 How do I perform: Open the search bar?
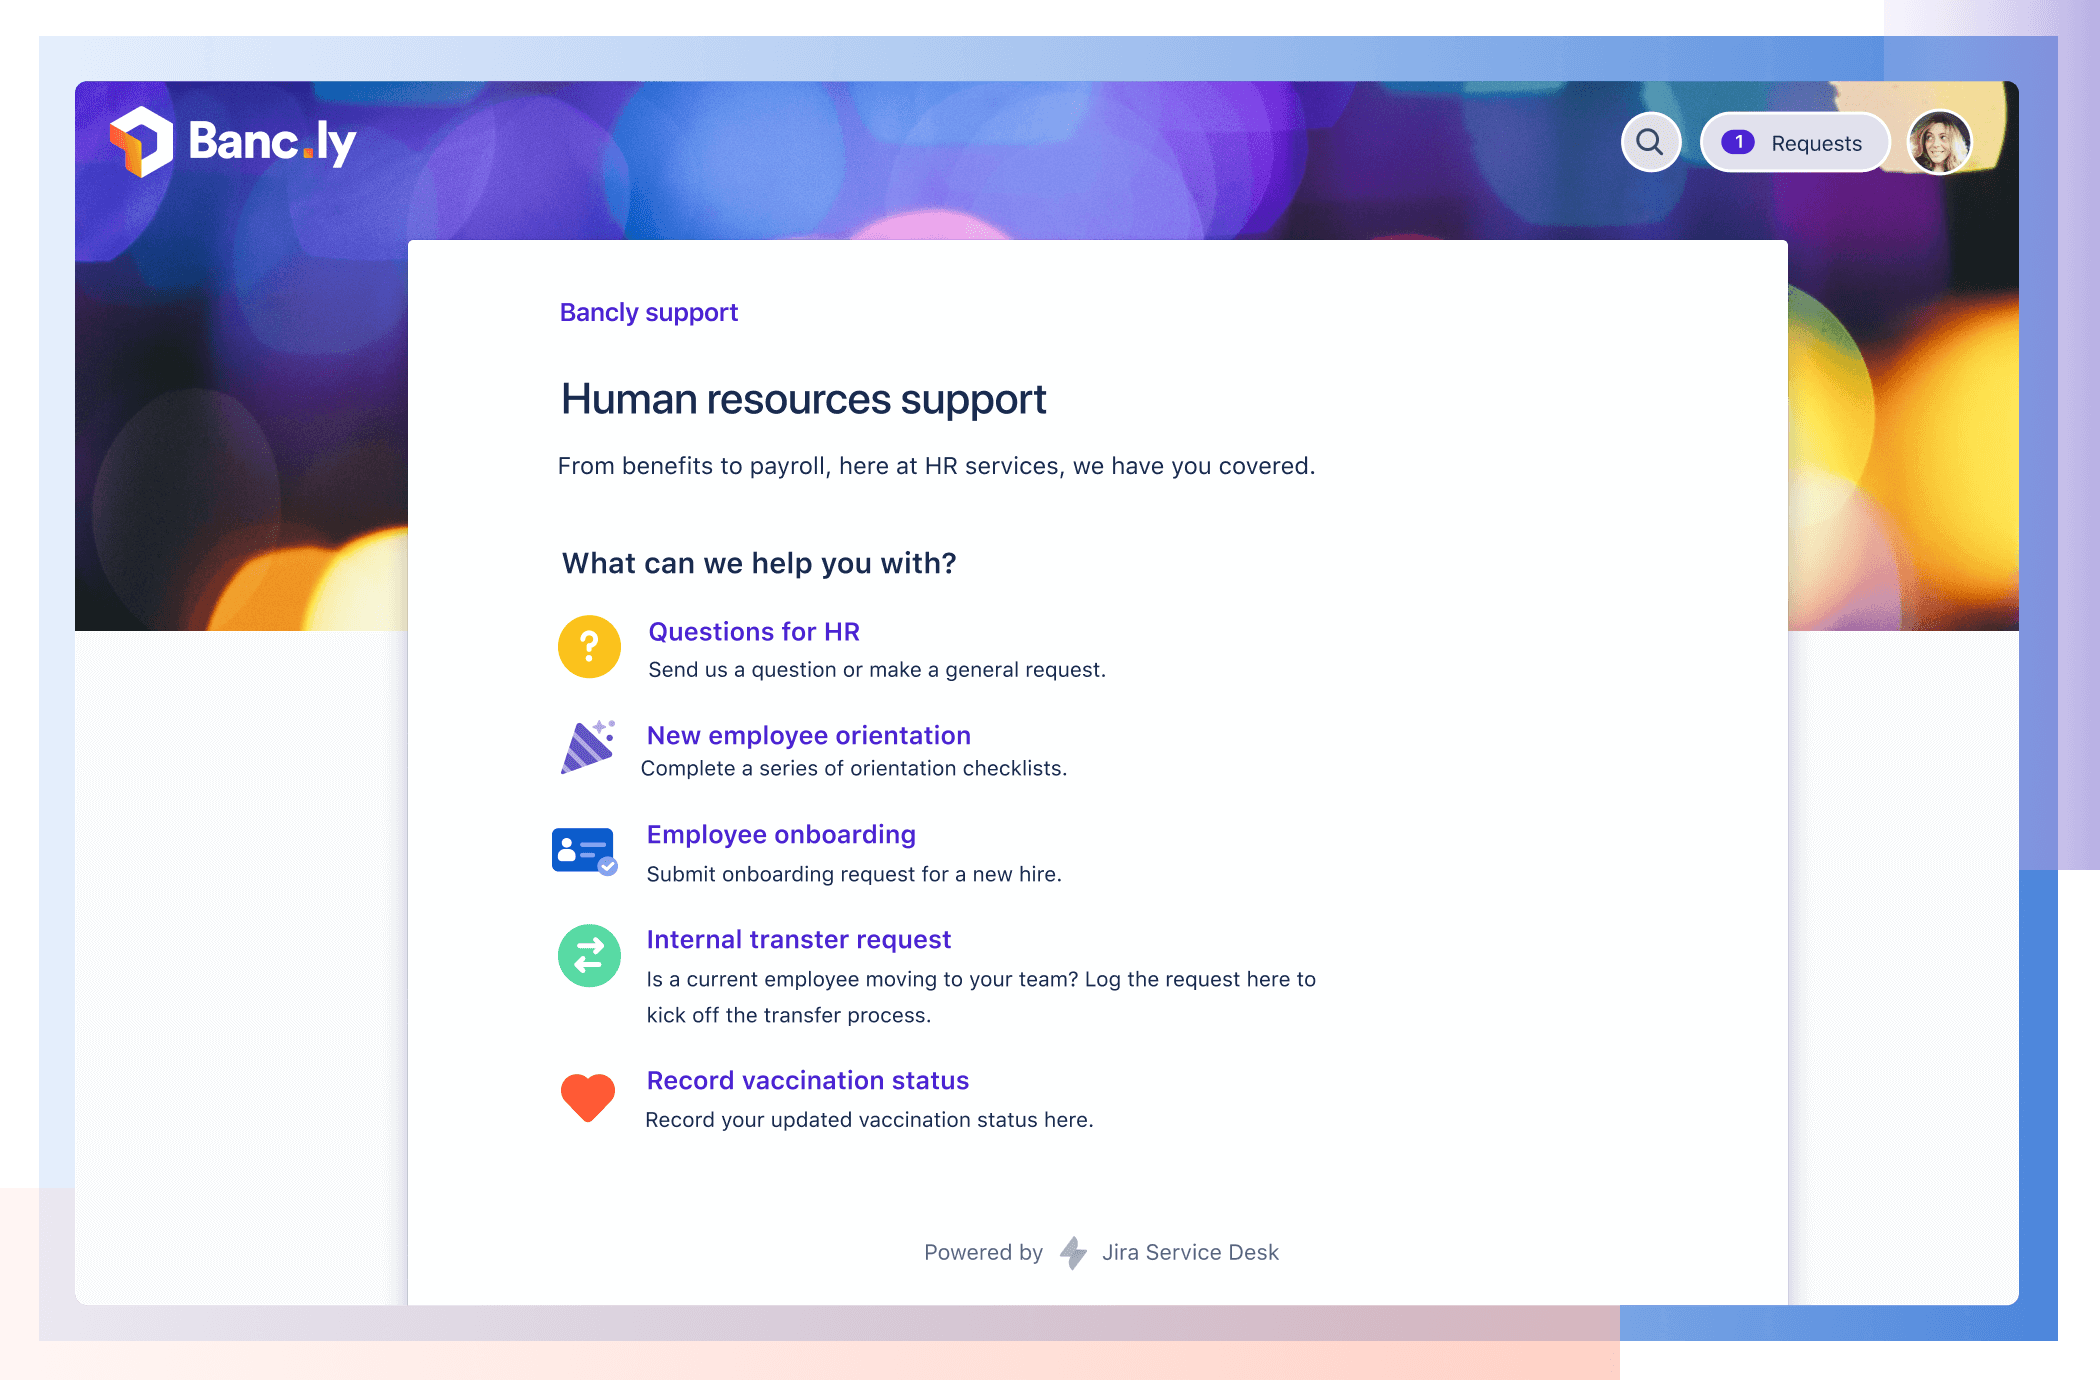click(1649, 142)
